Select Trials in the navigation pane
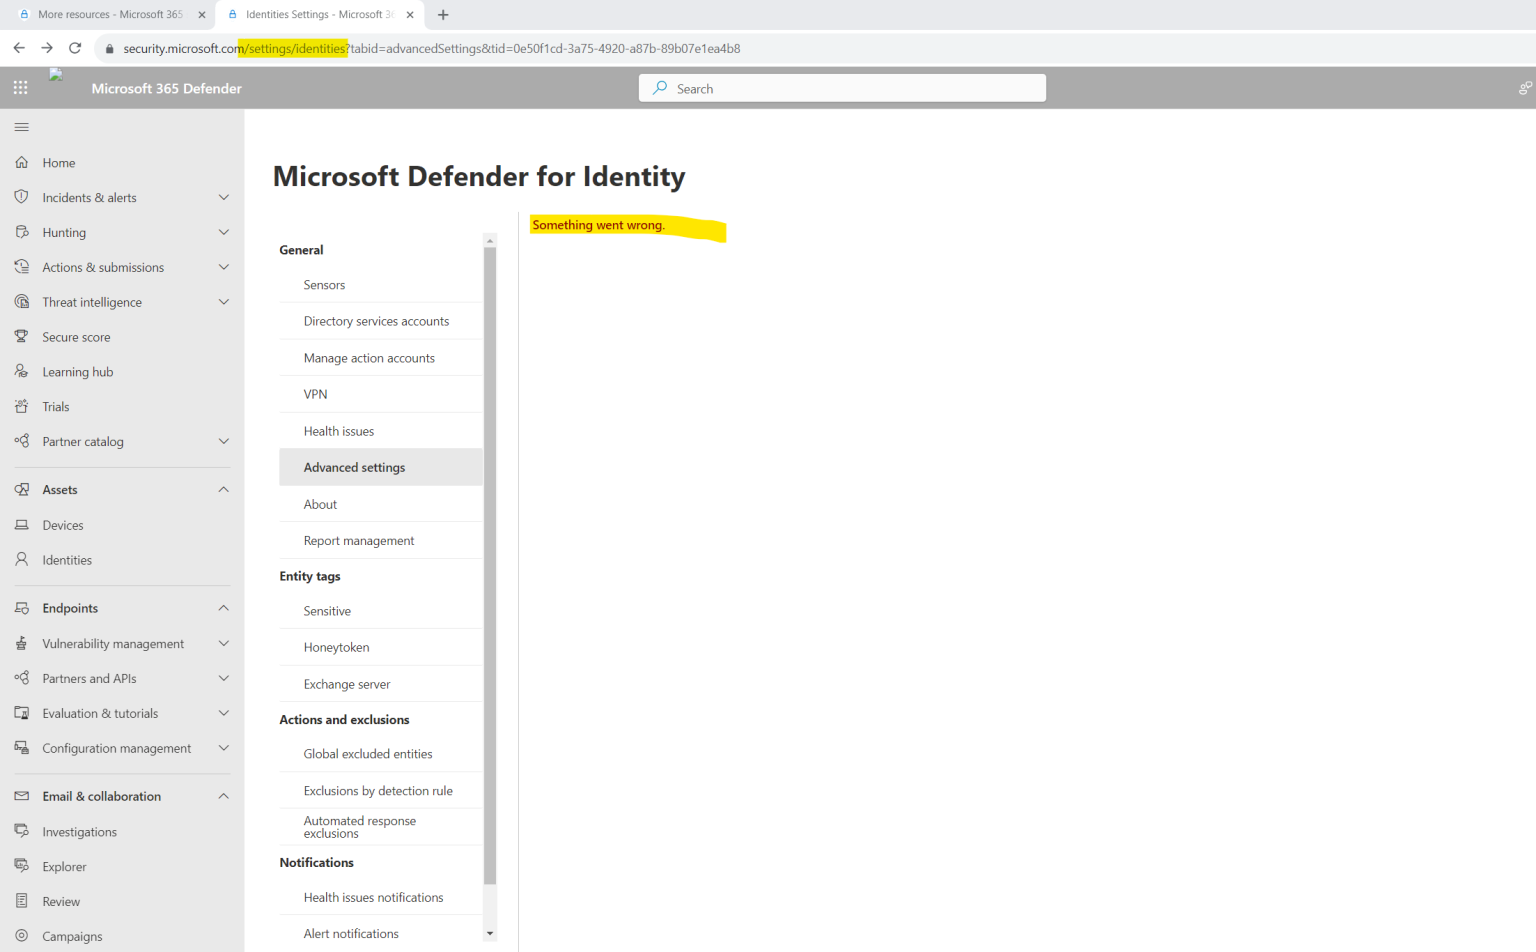The height and width of the screenshot is (952, 1536). [56, 406]
